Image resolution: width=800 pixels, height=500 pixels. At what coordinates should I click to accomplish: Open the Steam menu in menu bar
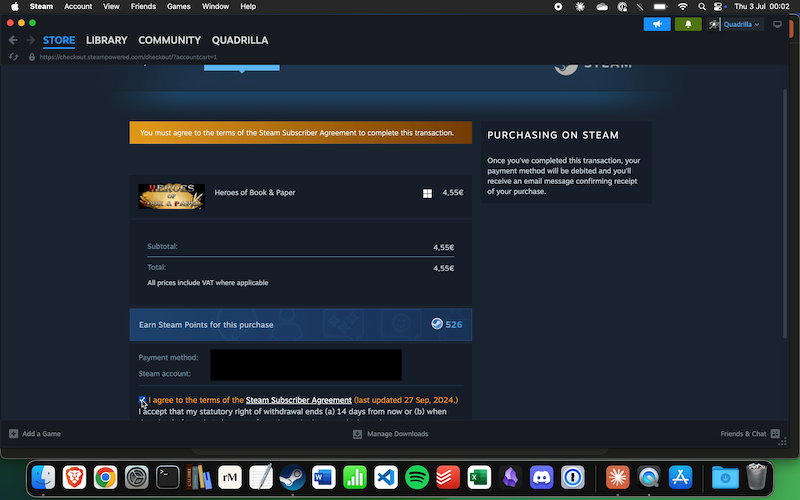click(41, 7)
